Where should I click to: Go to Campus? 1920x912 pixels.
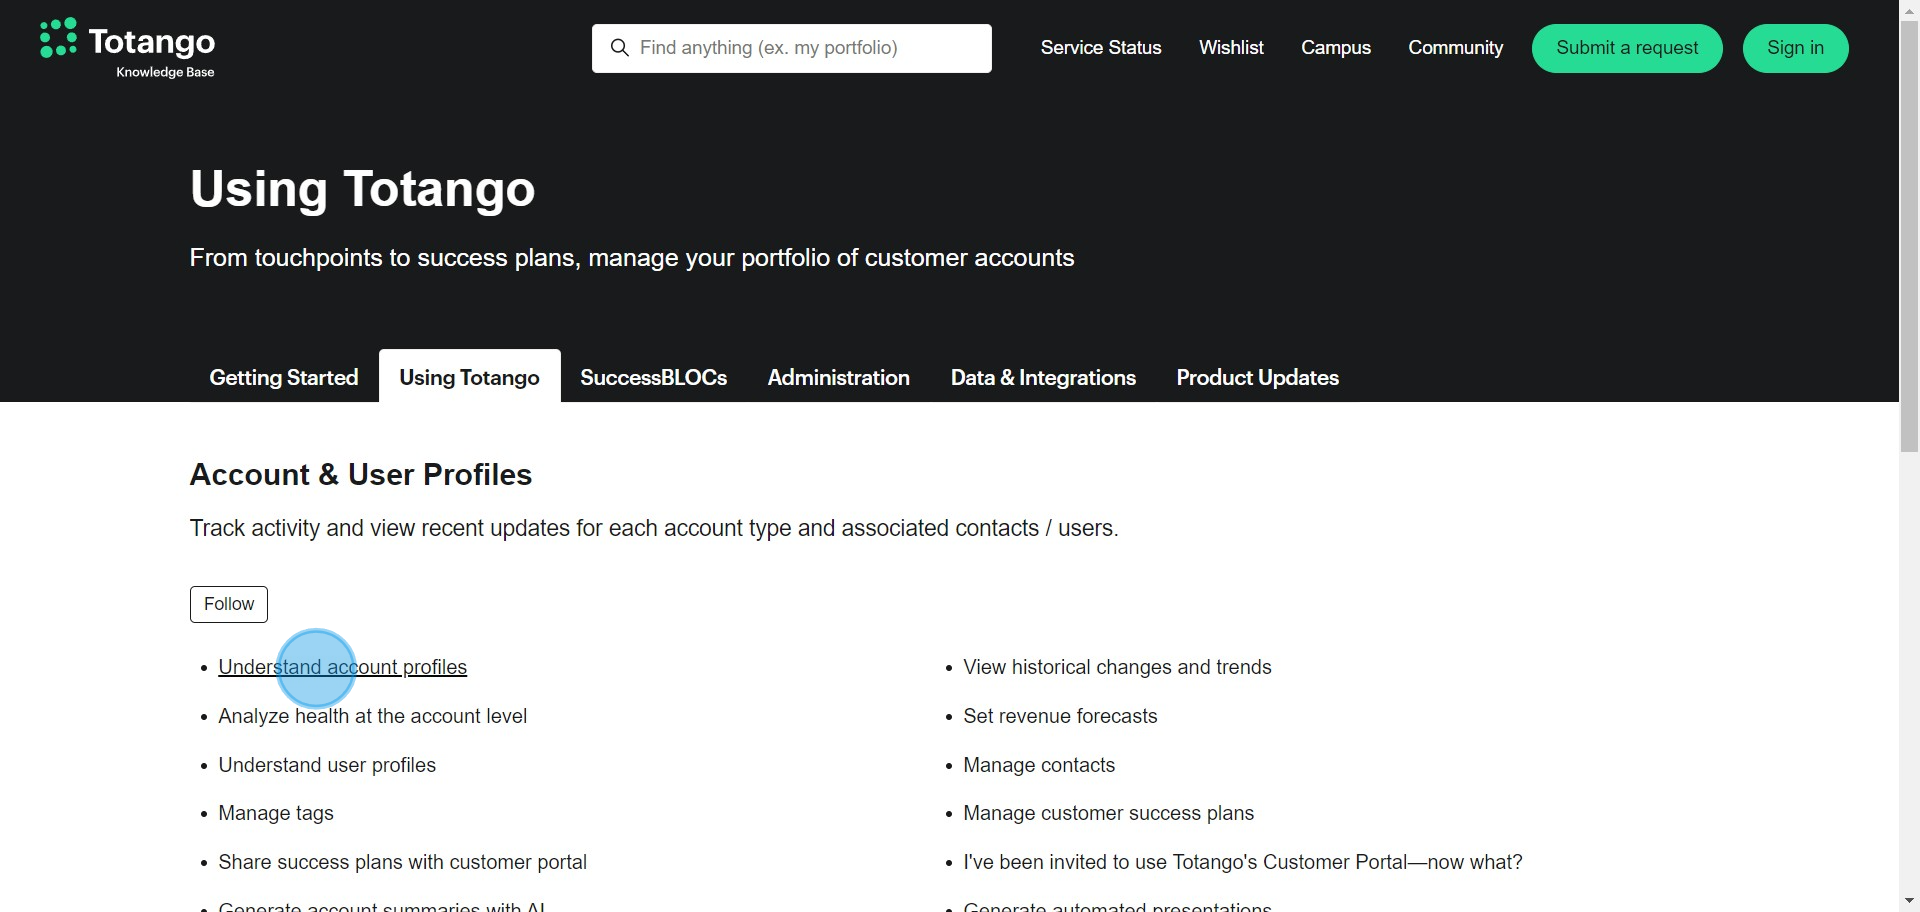pyautogui.click(x=1336, y=48)
